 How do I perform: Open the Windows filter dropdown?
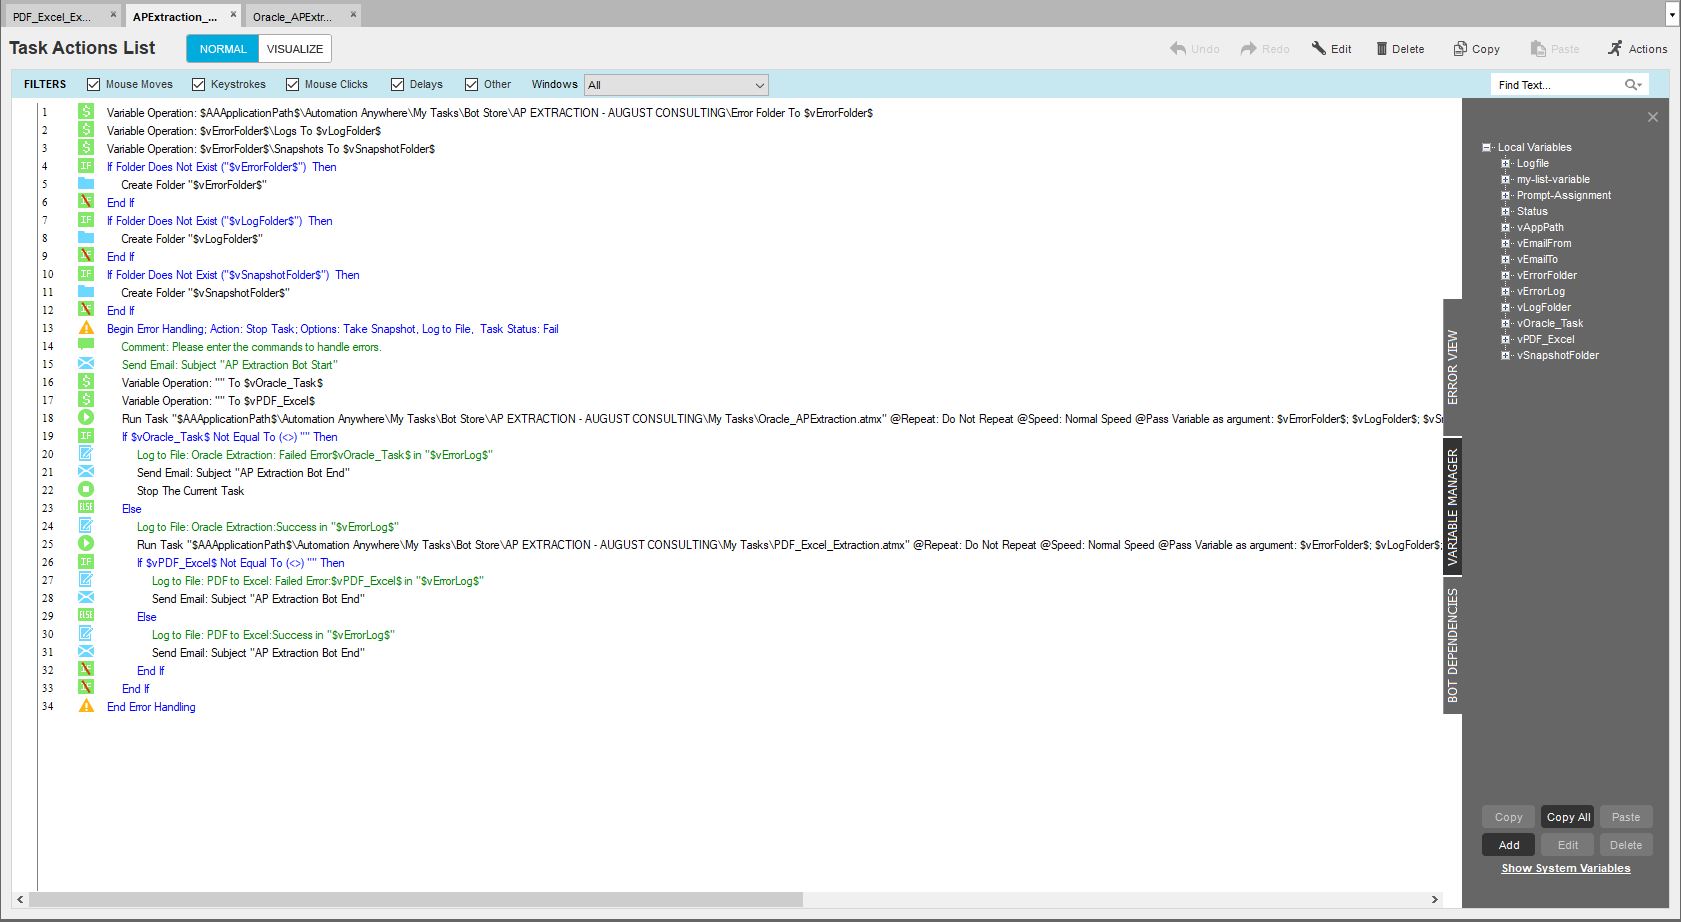[x=676, y=85]
